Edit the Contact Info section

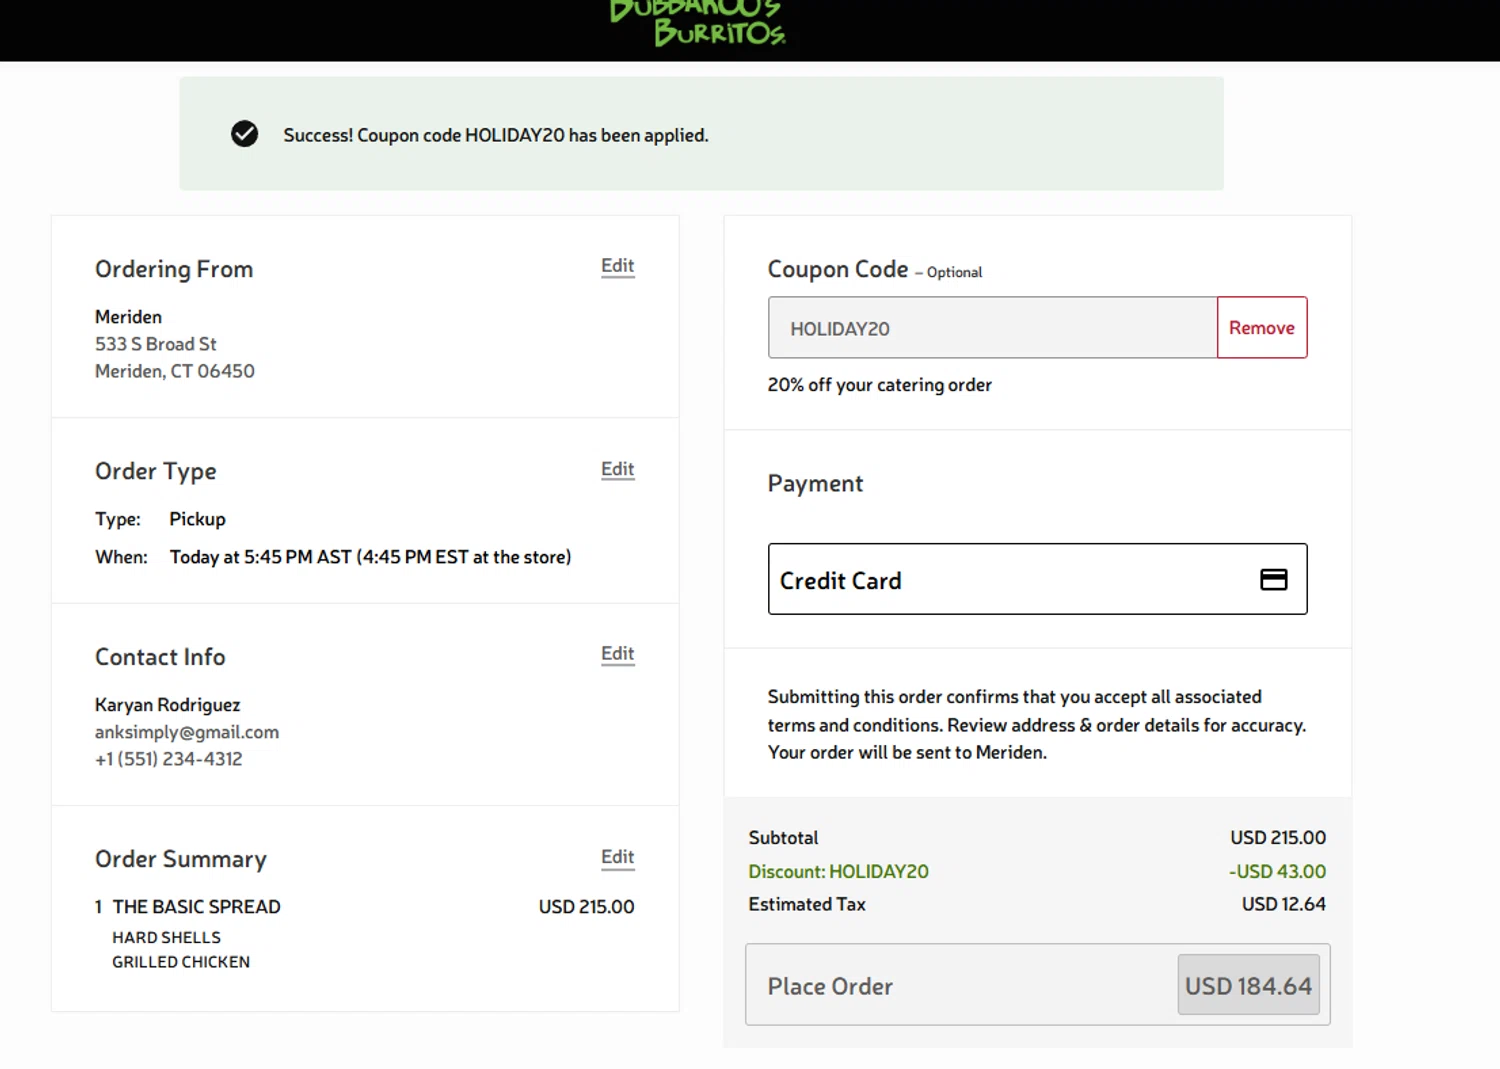(617, 654)
